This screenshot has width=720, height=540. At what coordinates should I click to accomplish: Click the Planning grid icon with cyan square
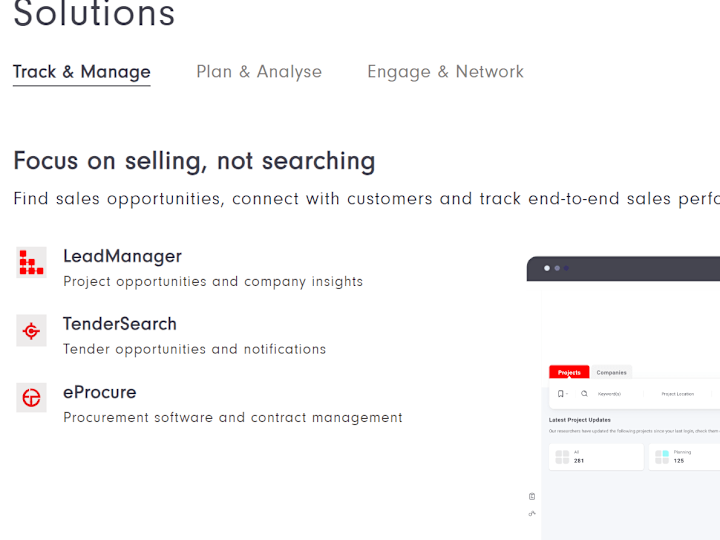point(662,457)
